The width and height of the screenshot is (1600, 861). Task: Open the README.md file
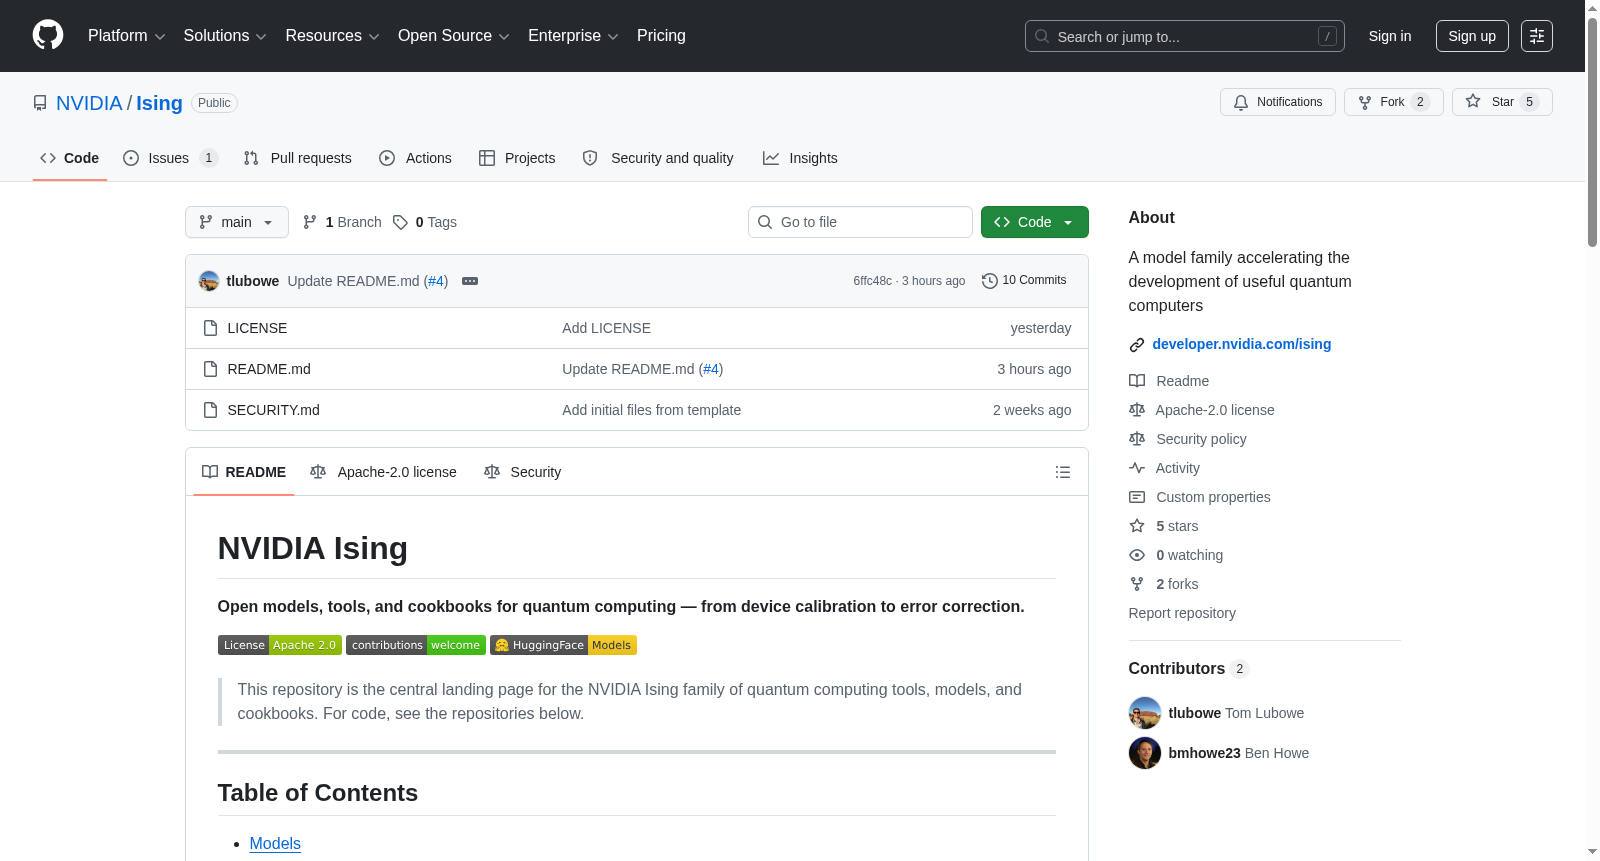(269, 369)
